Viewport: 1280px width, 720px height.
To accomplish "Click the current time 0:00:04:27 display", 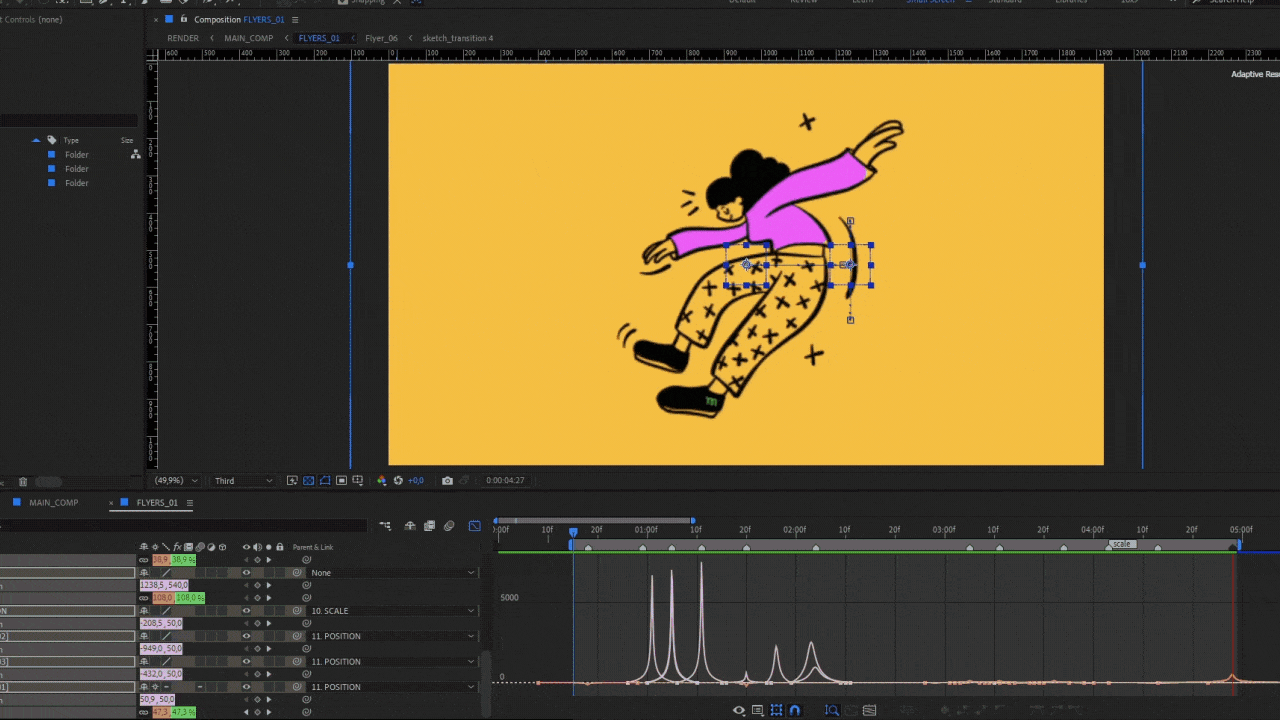I will pyautogui.click(x=505, y=481).
